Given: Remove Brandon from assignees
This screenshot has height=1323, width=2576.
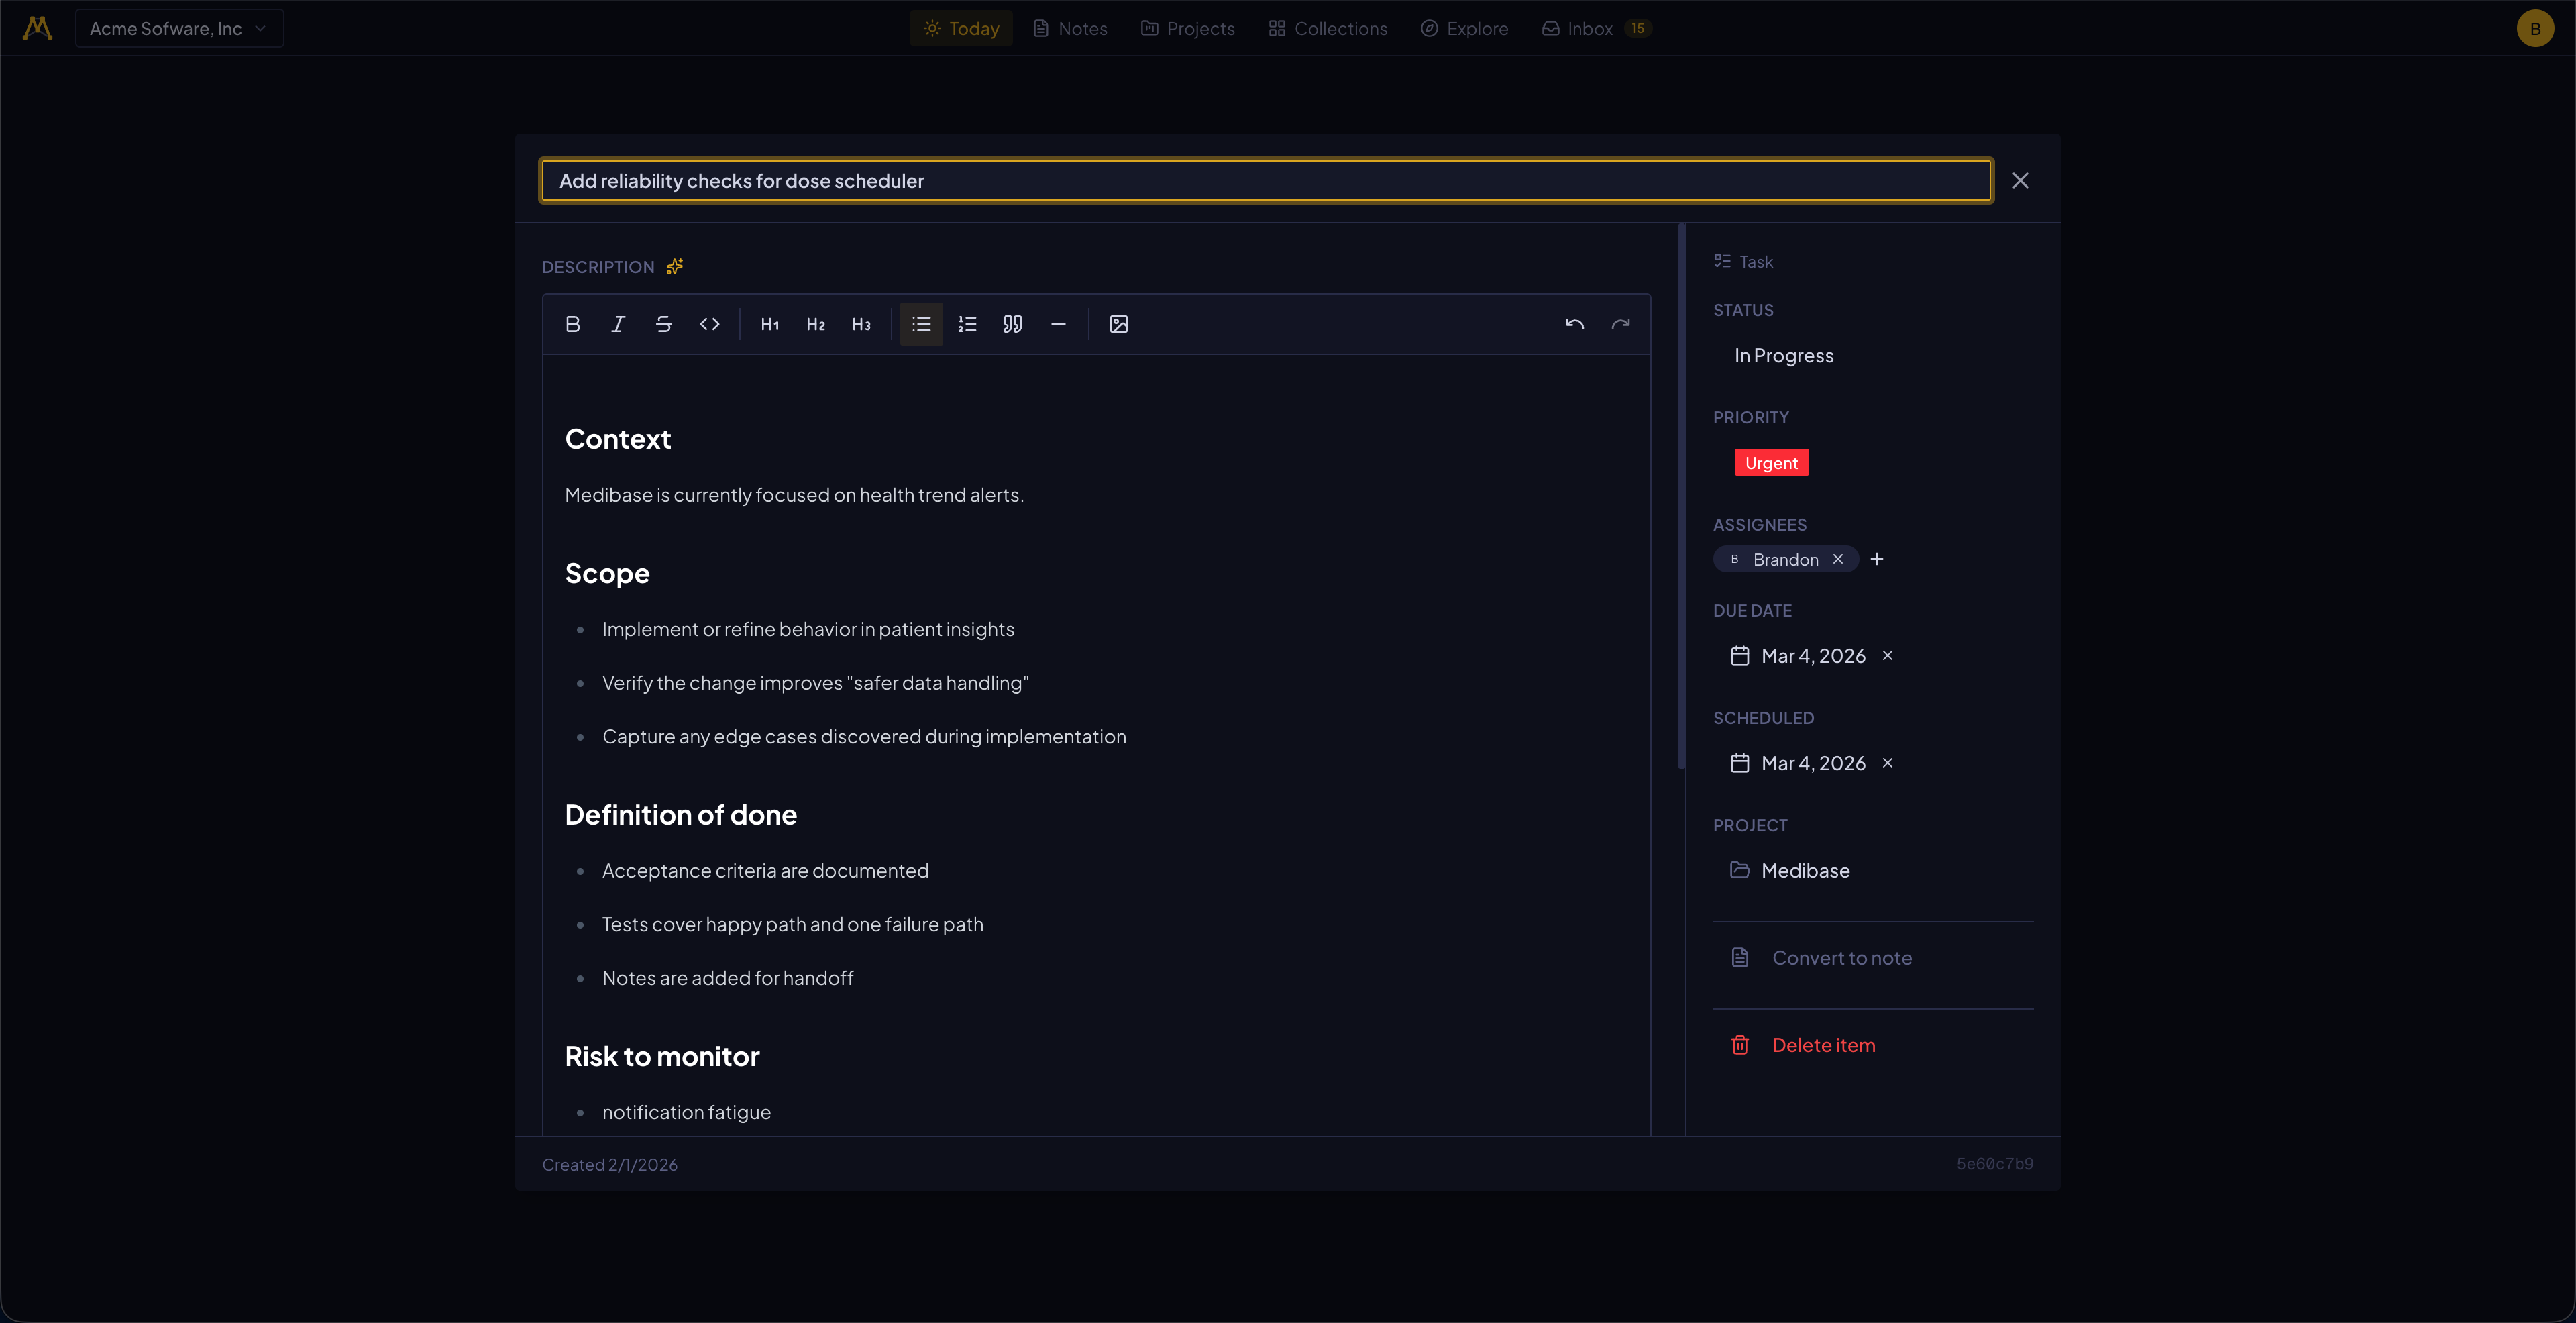Looking at the screenshot, I should pyautogui.click(x=1838, y=559).
